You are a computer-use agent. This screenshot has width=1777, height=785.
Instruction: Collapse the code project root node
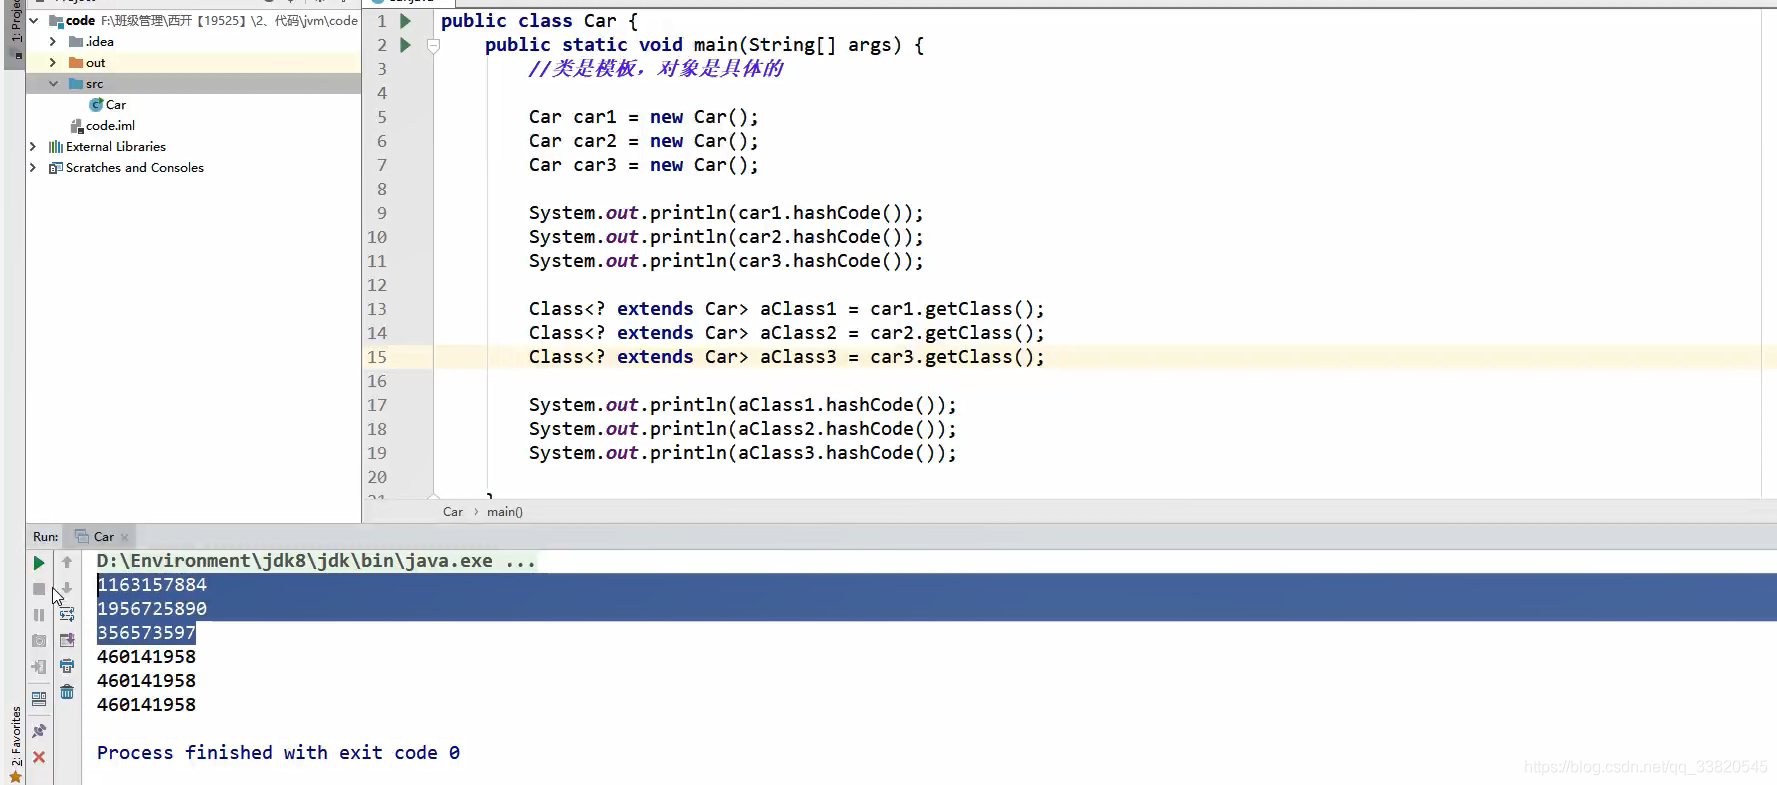pyautogui.click(x=34, y=20)
